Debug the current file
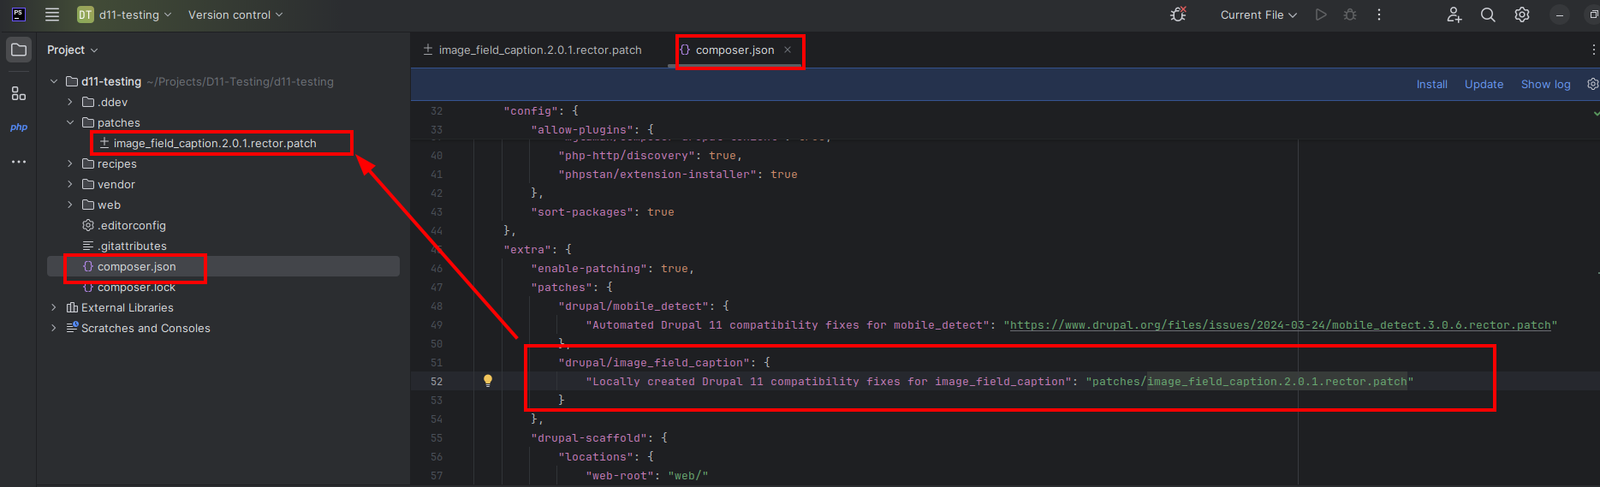 click(1350, 15)
